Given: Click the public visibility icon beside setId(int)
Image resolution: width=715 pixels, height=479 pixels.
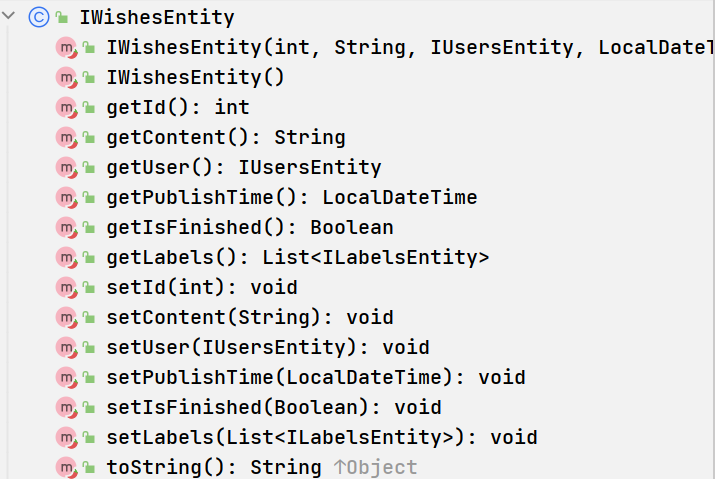Looking at the screenshot, I should tap(88, 288).
